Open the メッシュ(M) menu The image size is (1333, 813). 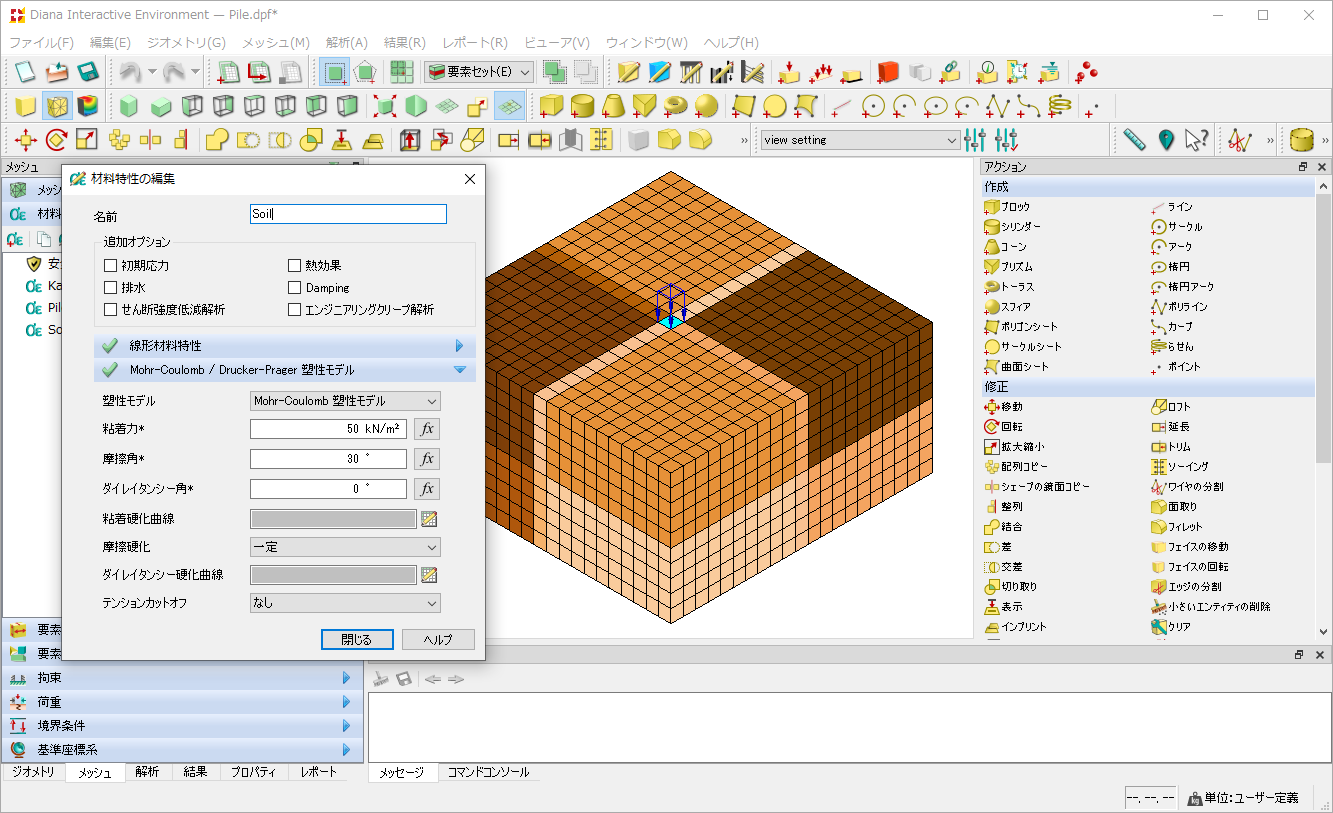pyautogui.click(x=275, y=43)
